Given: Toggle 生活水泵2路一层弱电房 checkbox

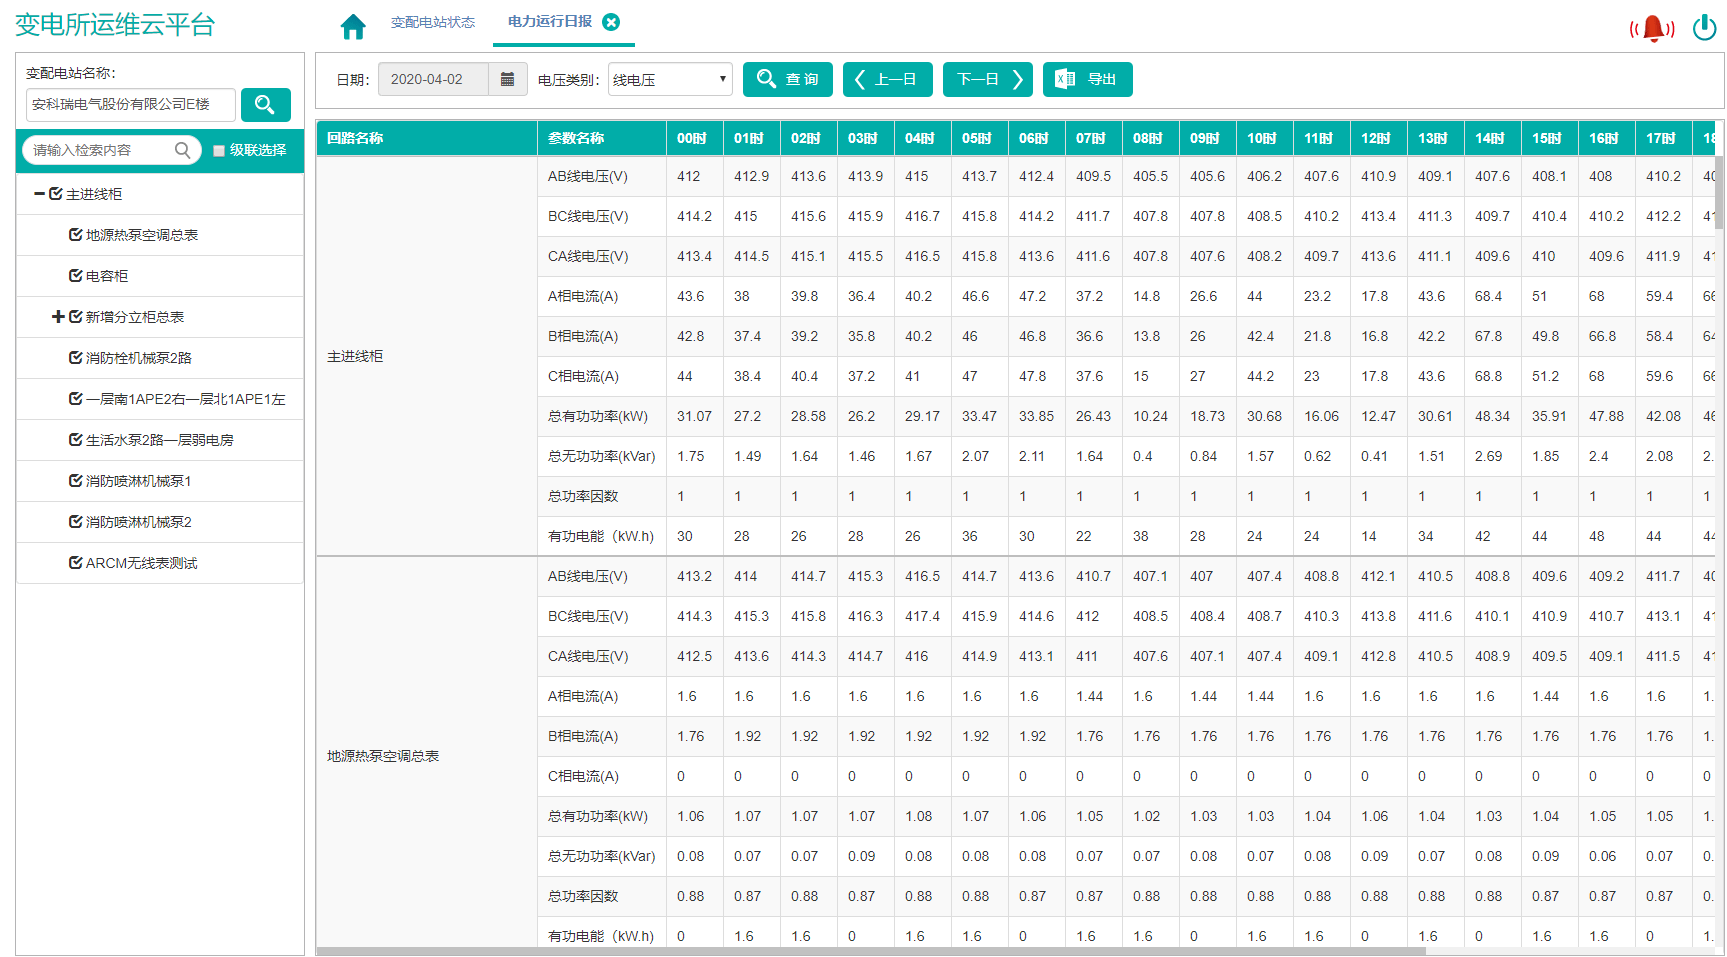Looking at the screenshot, I should 75,440.
